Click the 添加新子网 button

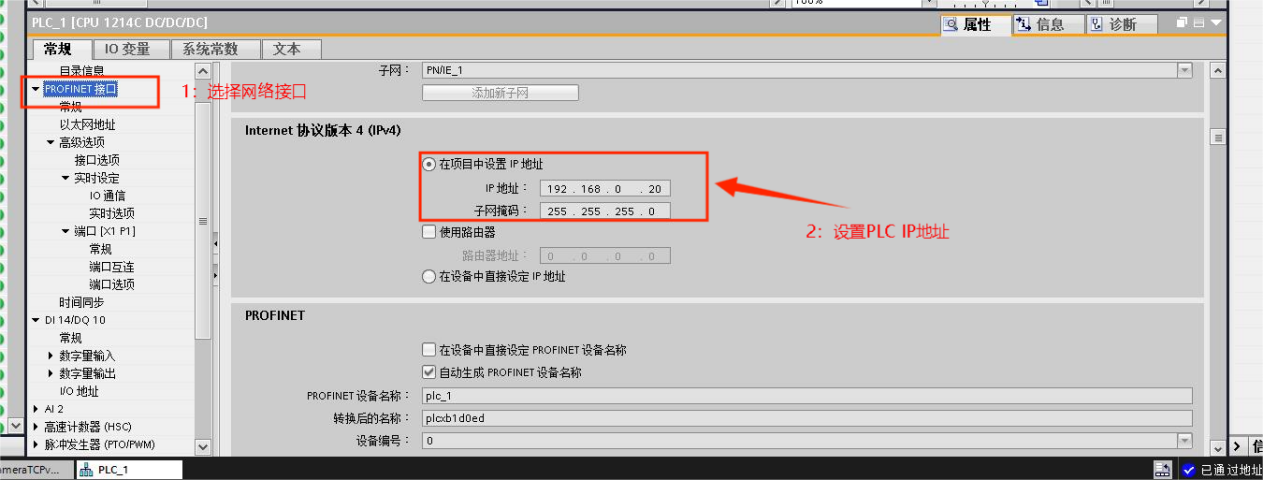tap(500, 93)
